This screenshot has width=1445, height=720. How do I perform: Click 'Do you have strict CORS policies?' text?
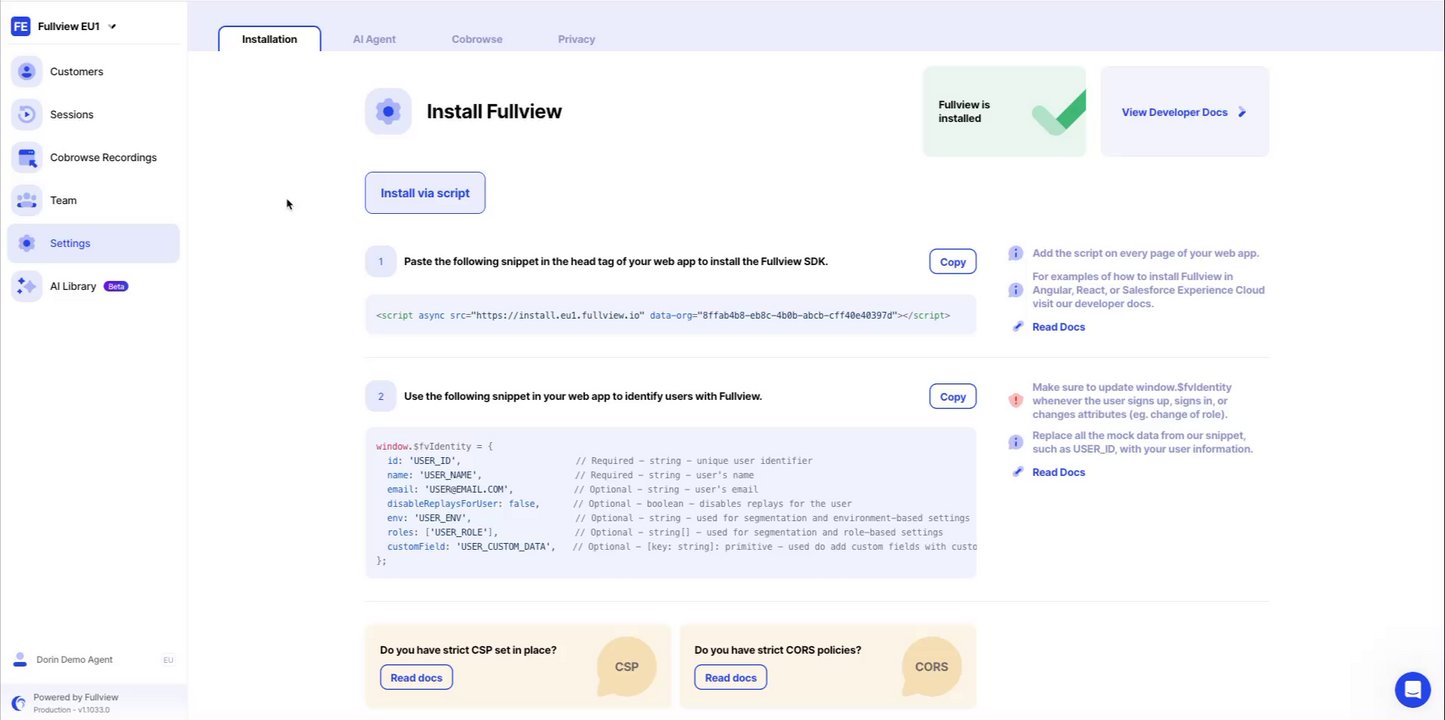[x=777, y=650]
